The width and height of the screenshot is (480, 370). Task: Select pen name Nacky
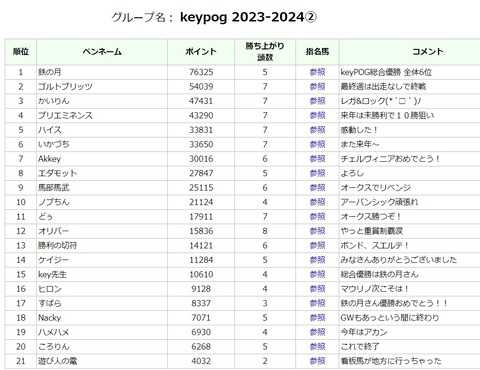(49, 317)
